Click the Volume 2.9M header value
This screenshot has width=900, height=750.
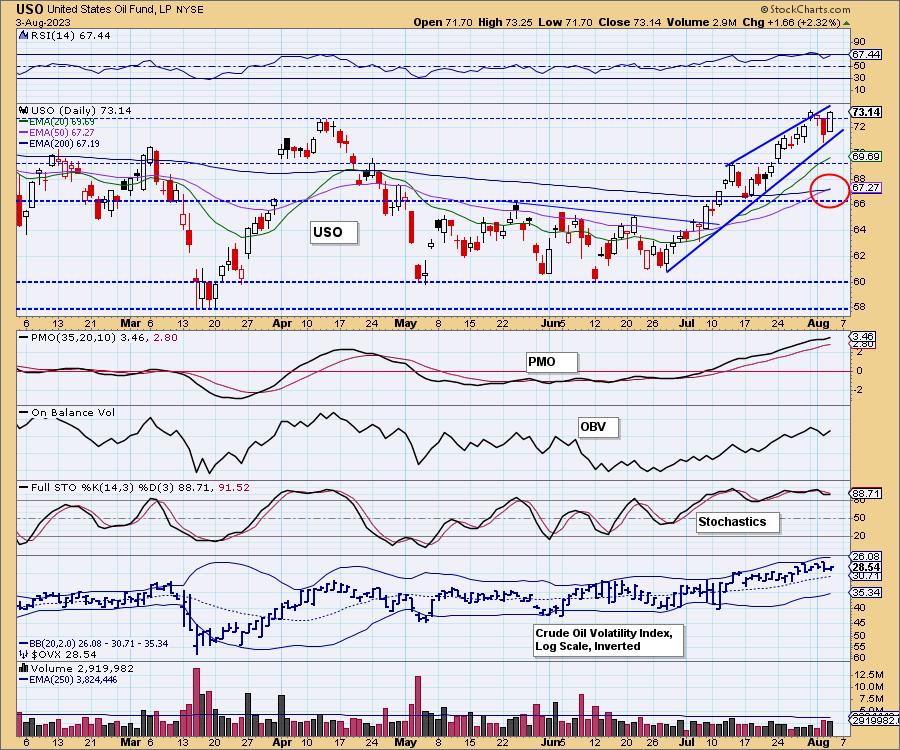point(701,22)
